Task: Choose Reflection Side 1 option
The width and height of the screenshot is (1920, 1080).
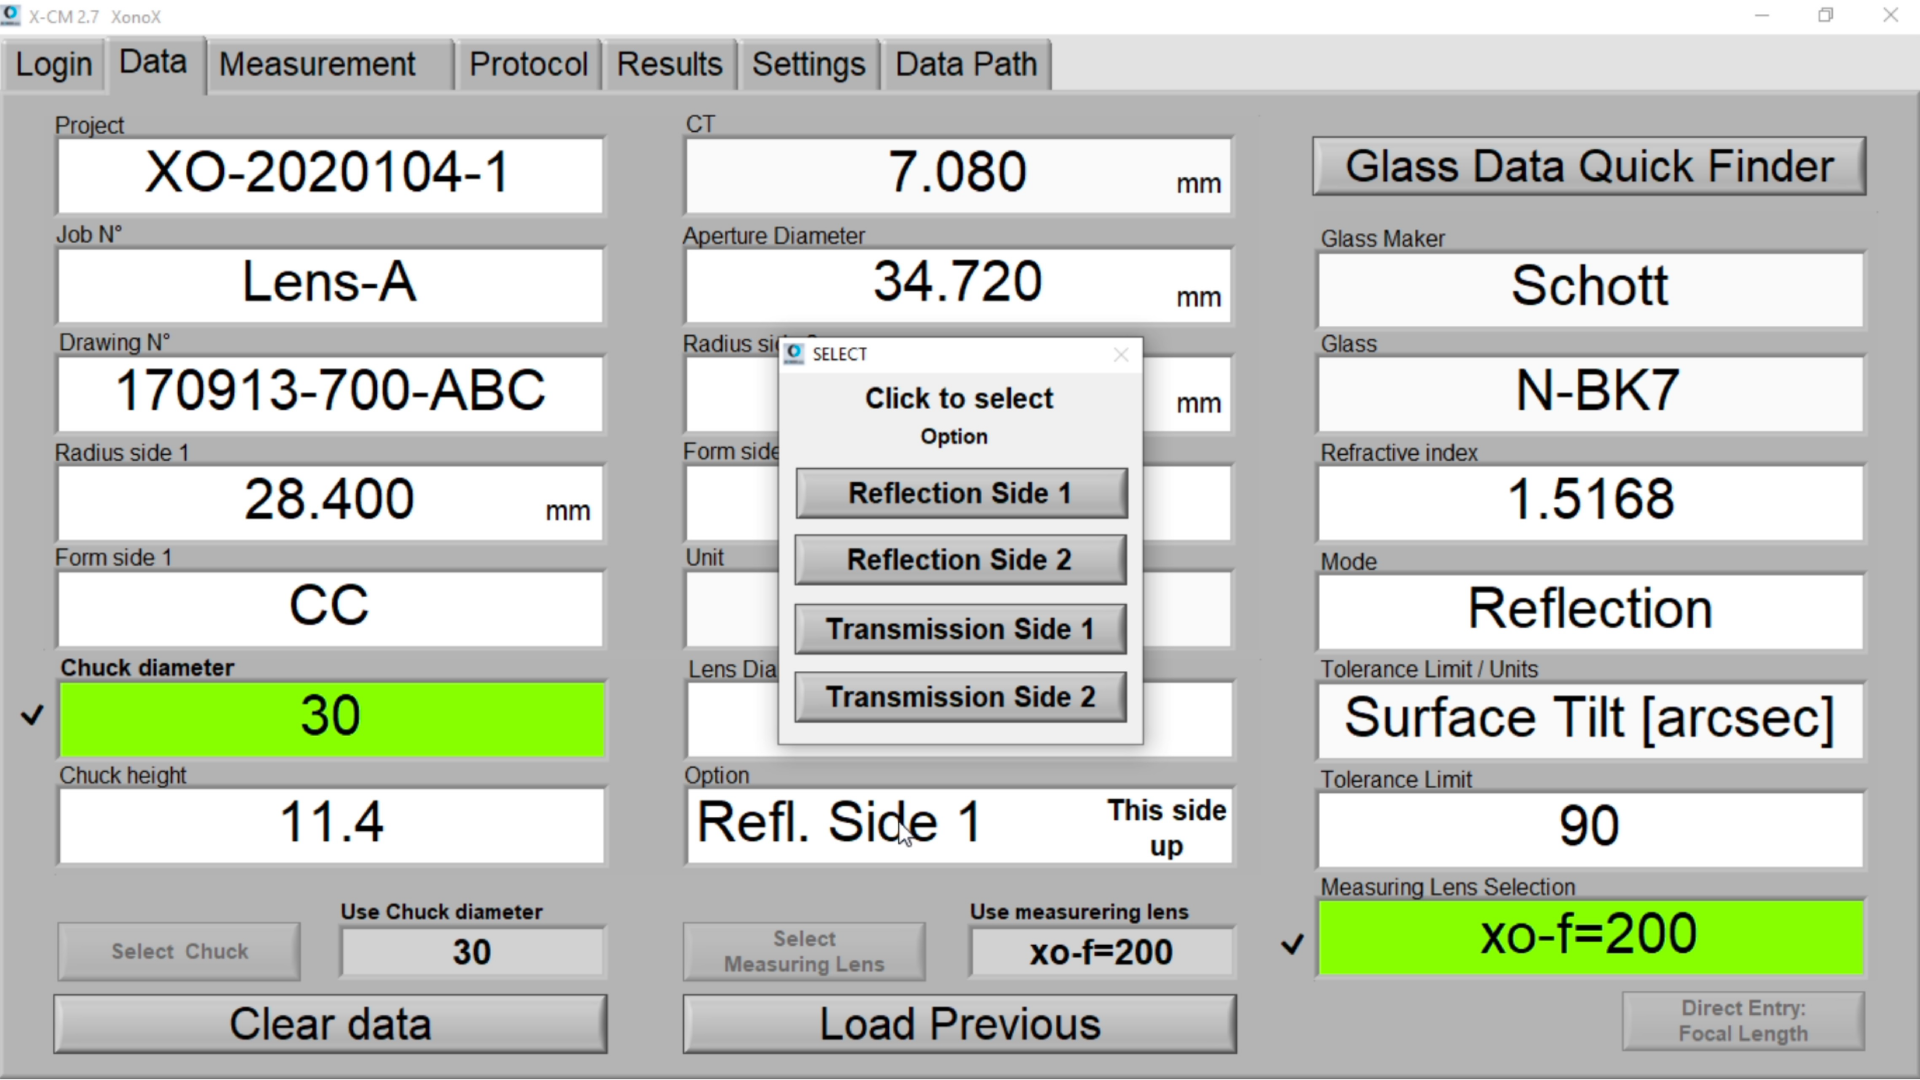Action: [960, 493]
